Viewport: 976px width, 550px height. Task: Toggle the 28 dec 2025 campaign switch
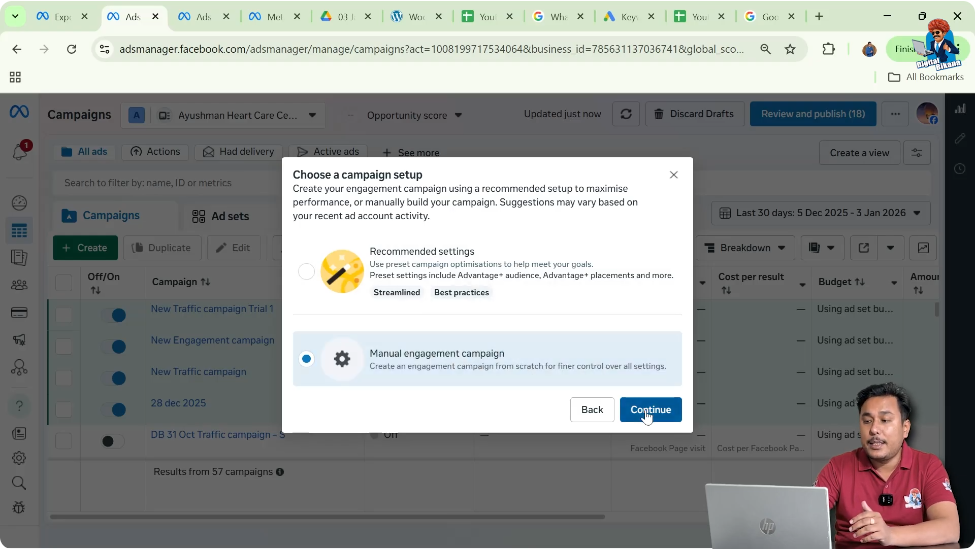115,409
